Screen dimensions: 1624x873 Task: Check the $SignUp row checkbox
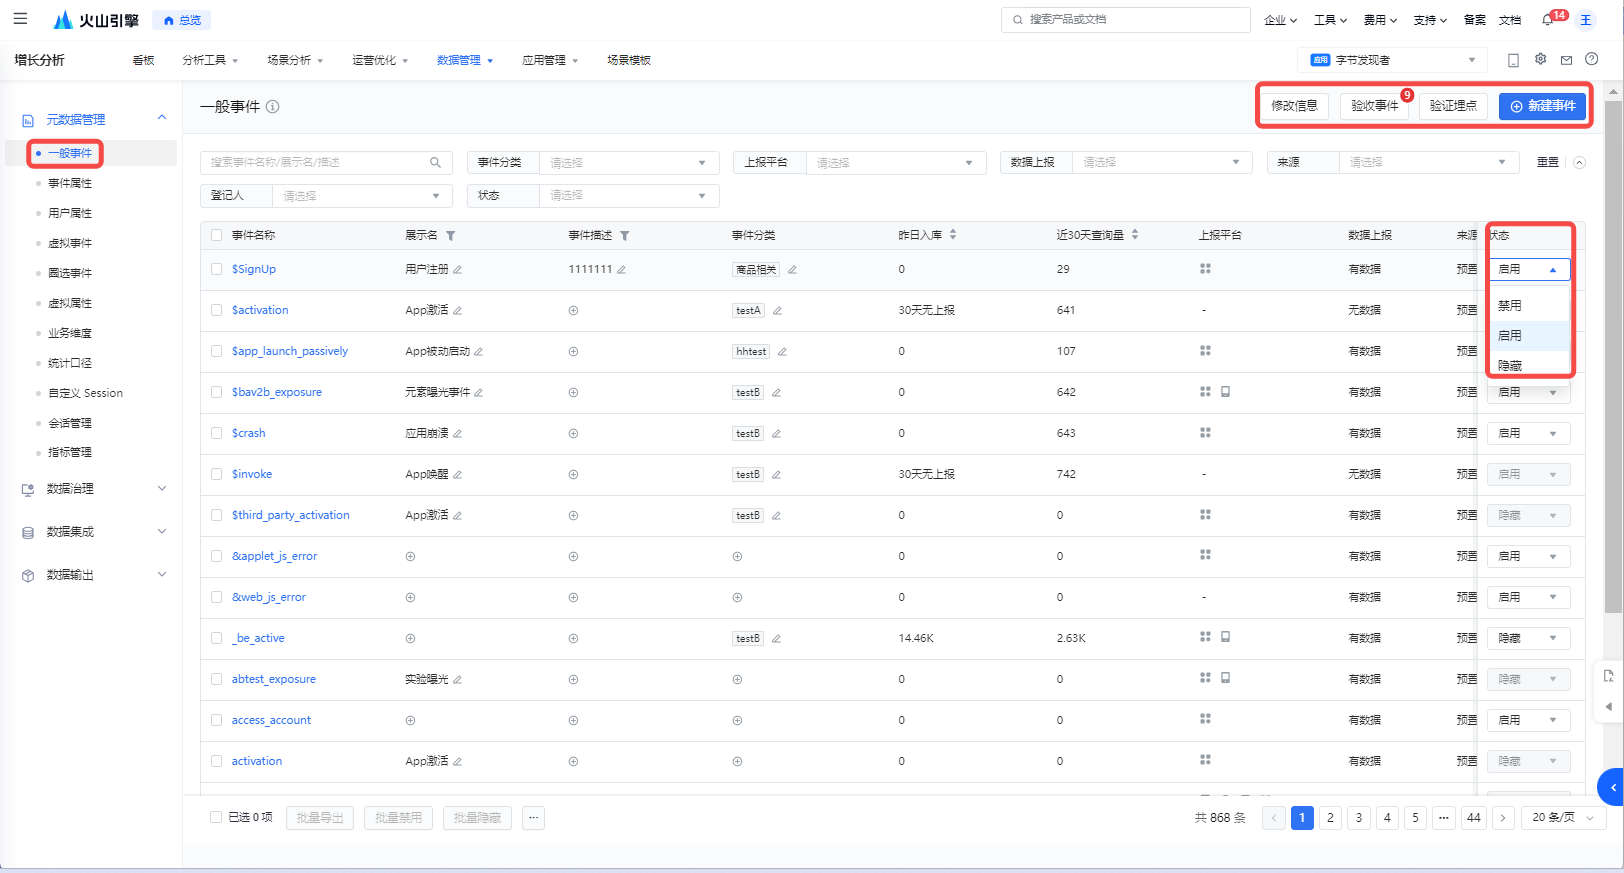(216, 269)
